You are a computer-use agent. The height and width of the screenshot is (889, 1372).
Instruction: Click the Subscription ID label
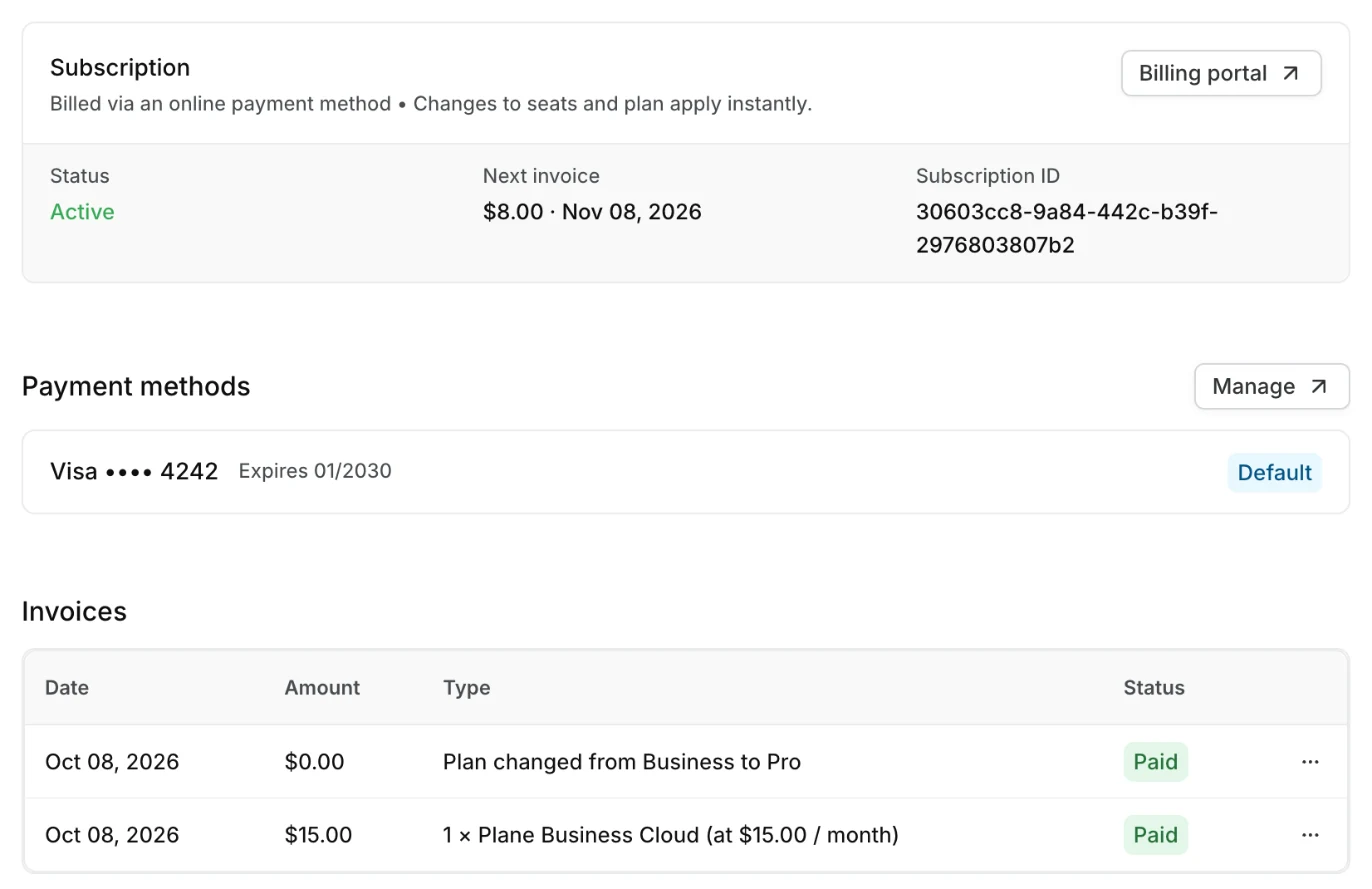pyautogui.click(x=988, y=176)
